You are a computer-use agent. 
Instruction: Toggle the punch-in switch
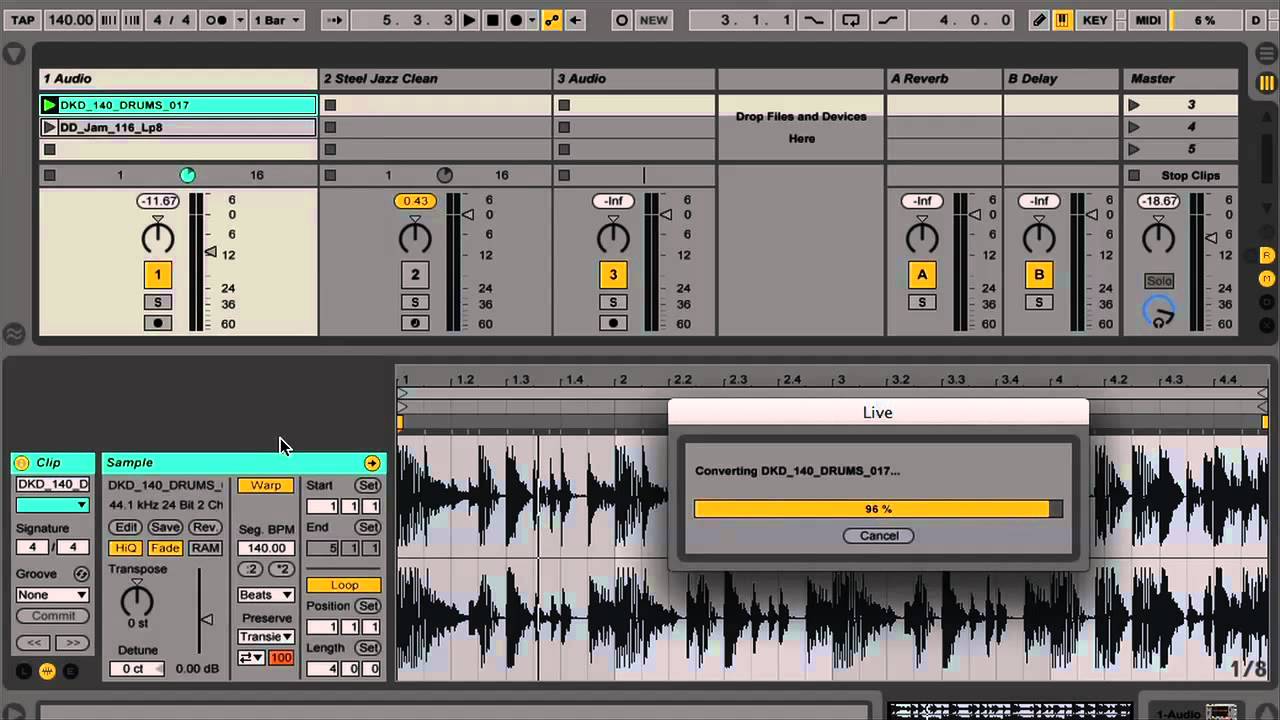(x=814, y=20)
